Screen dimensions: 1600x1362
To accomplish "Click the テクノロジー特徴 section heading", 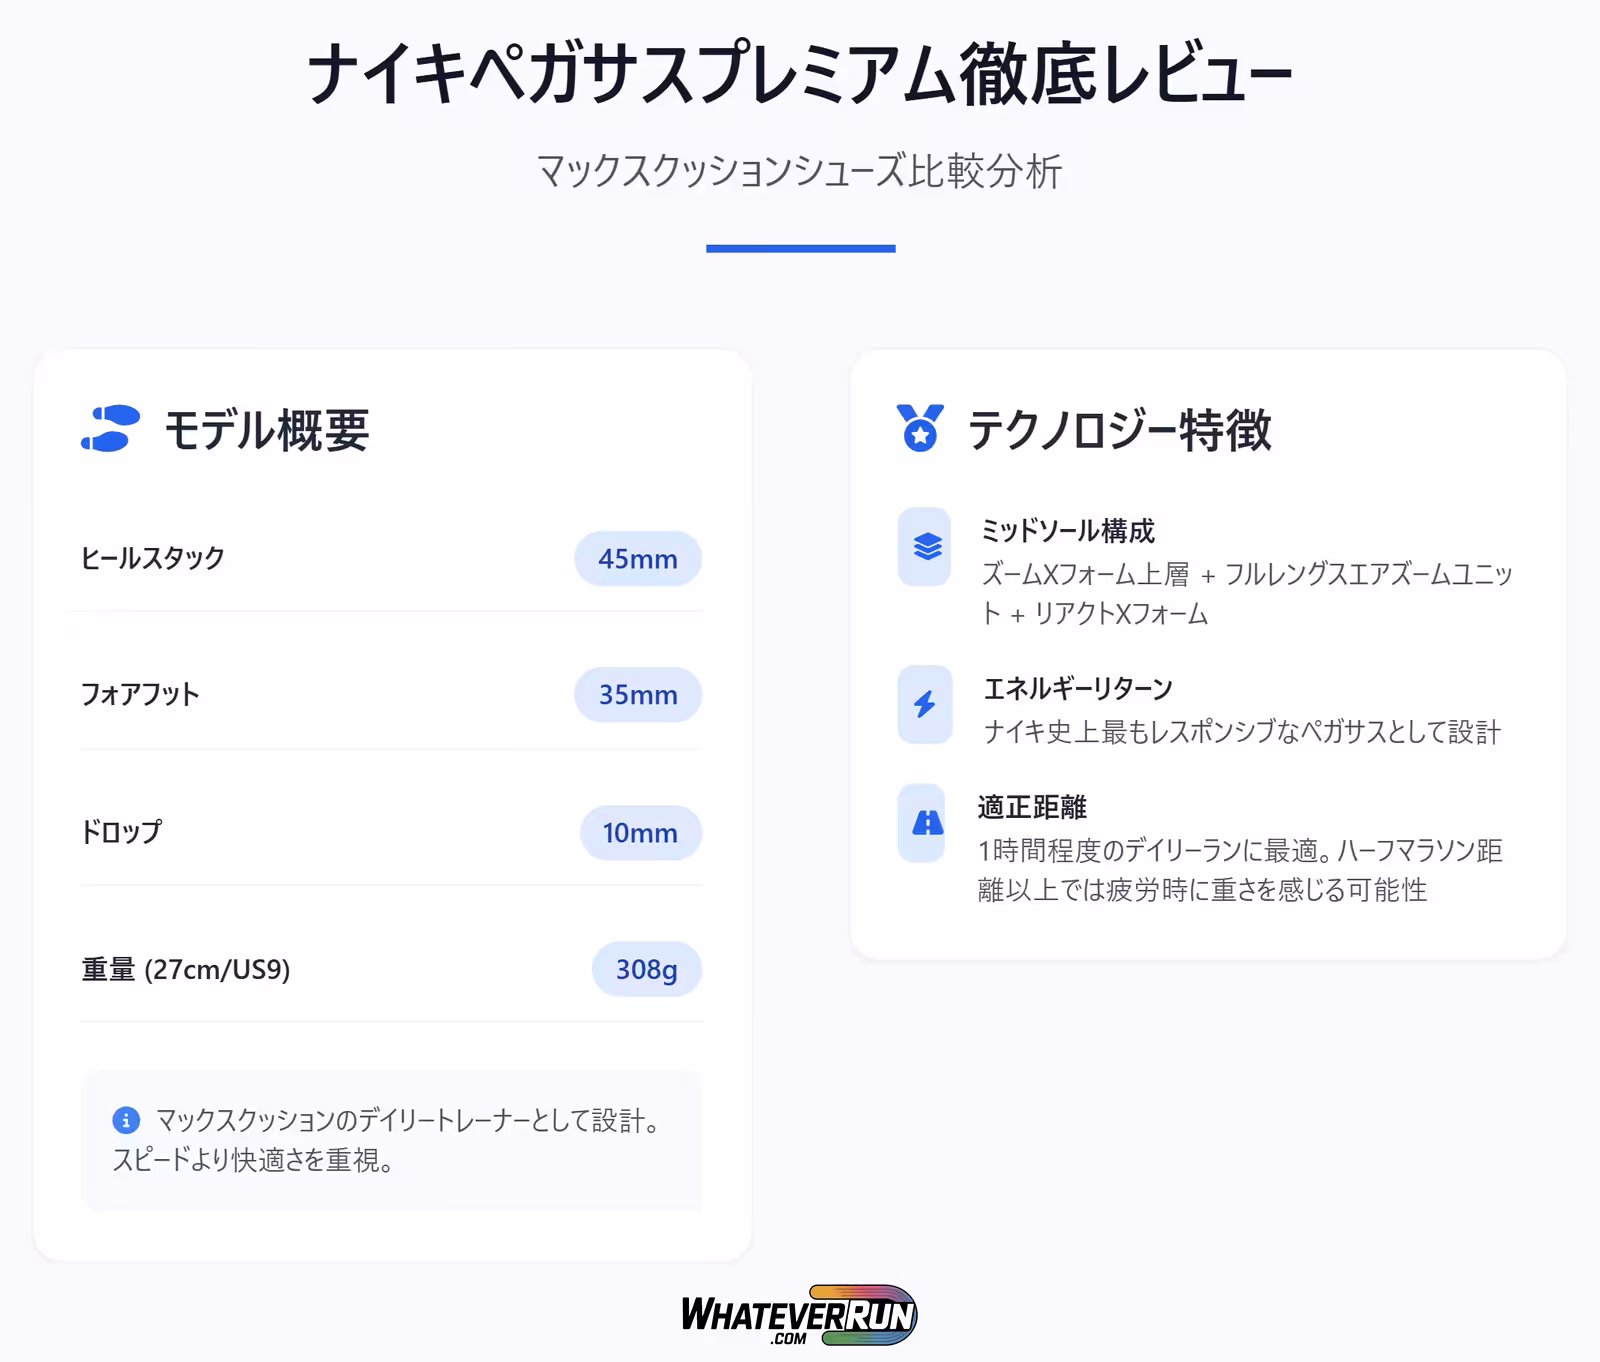I will (1119, 430).
